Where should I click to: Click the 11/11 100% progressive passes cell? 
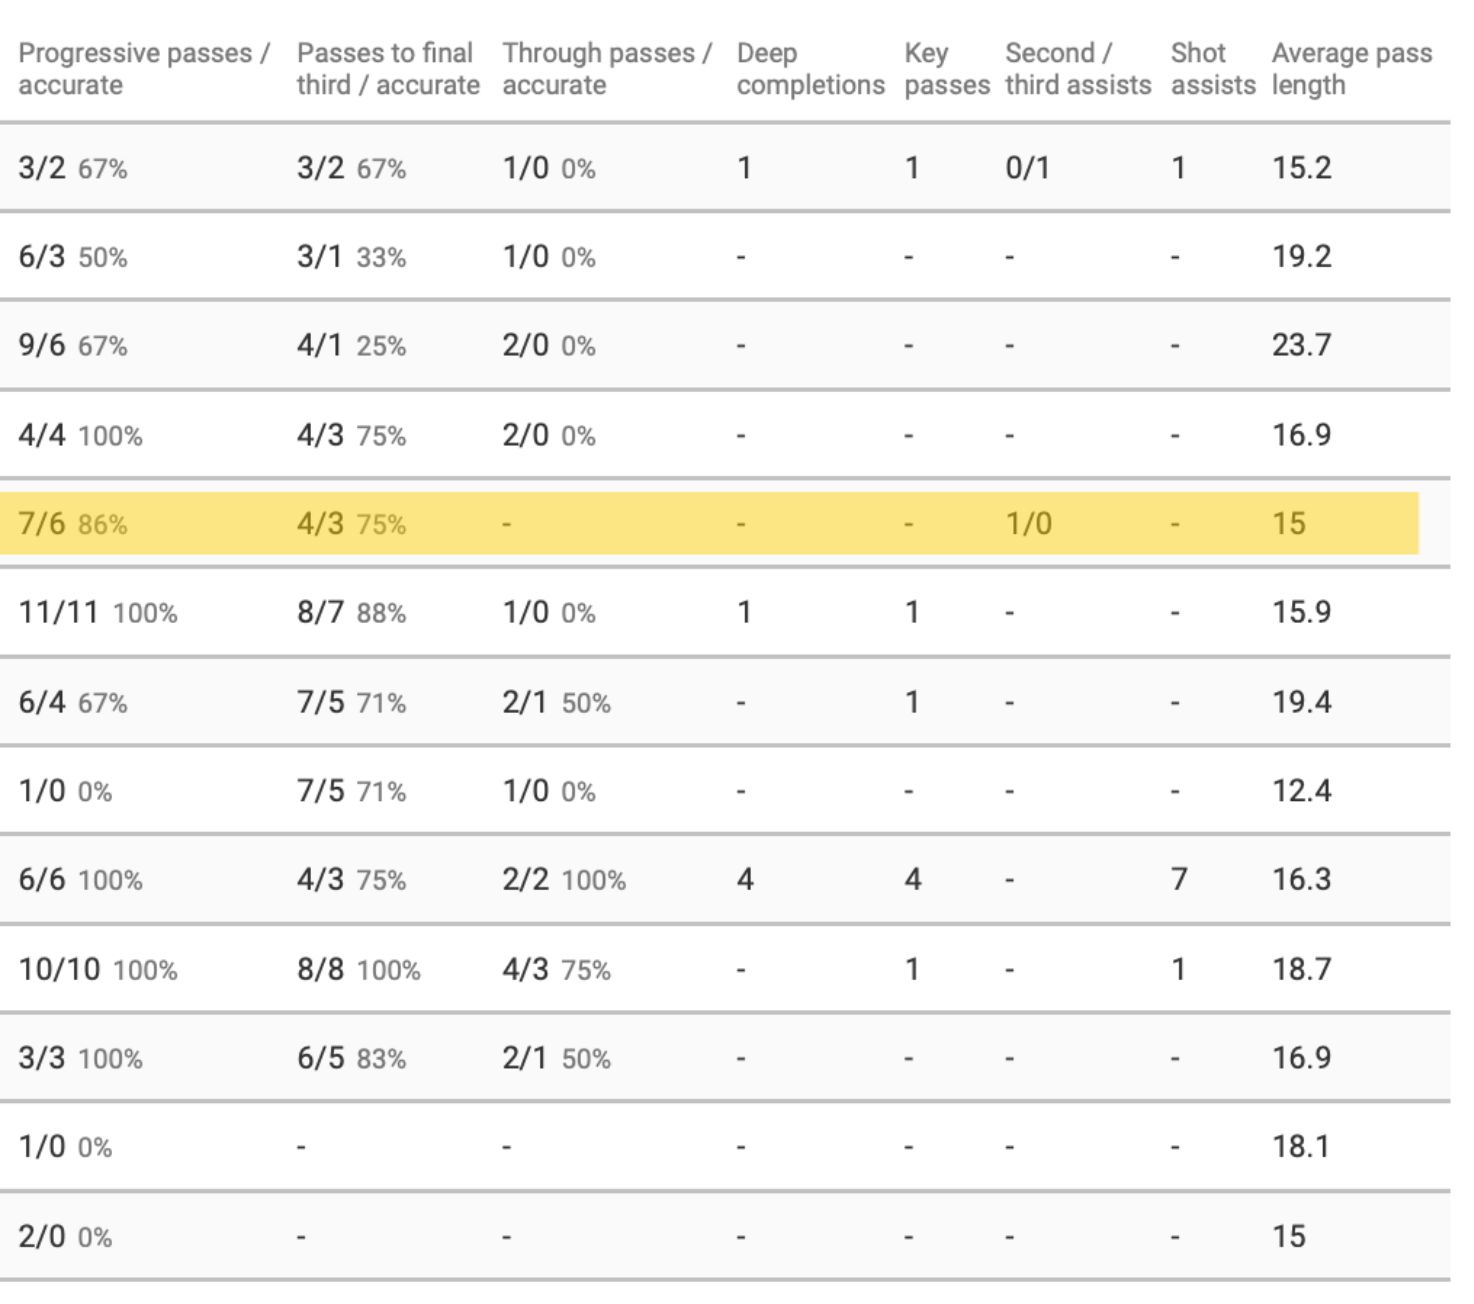[97, 612]
